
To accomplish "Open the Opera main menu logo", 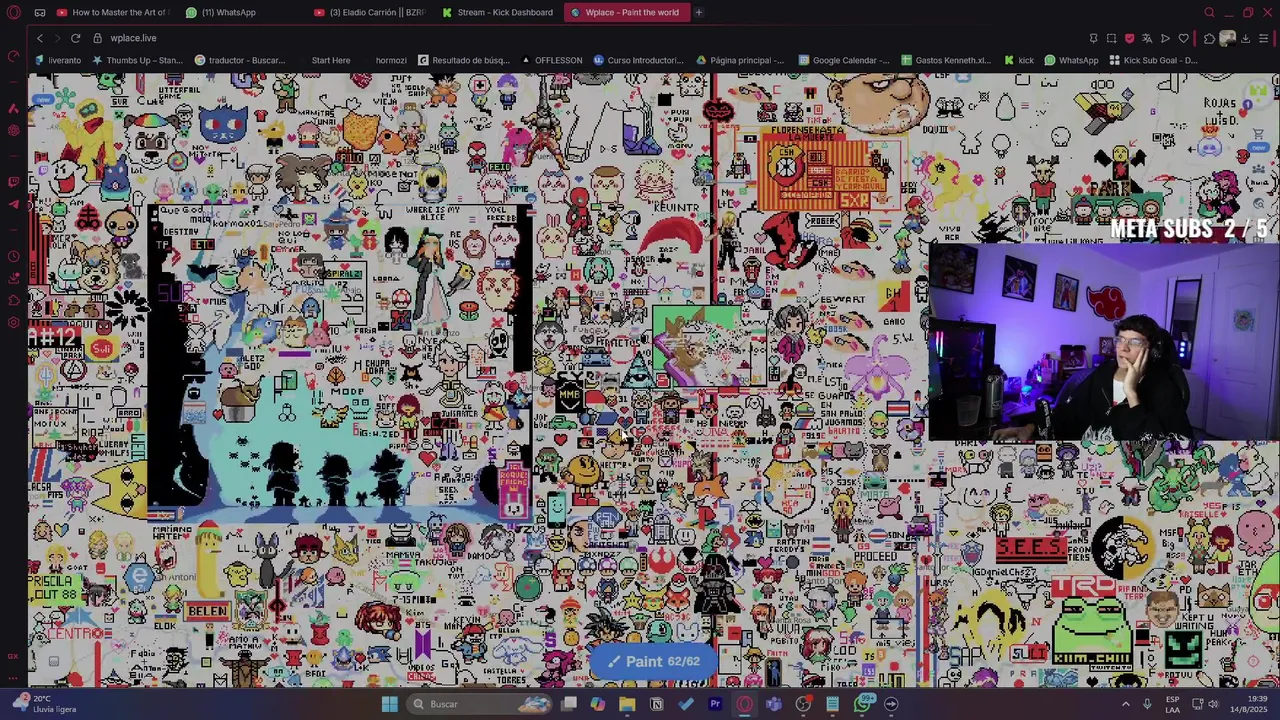I will coord(13,12).
